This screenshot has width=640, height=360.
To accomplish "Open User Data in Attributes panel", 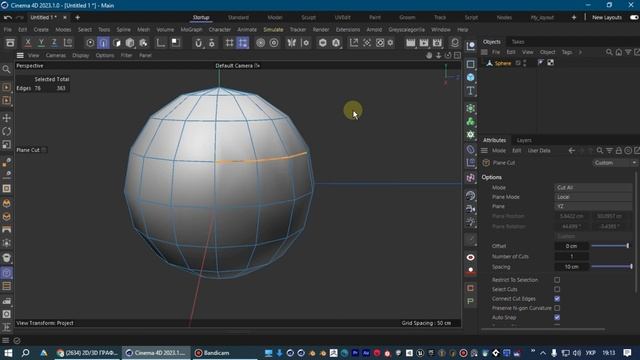I will coord(539,151).
